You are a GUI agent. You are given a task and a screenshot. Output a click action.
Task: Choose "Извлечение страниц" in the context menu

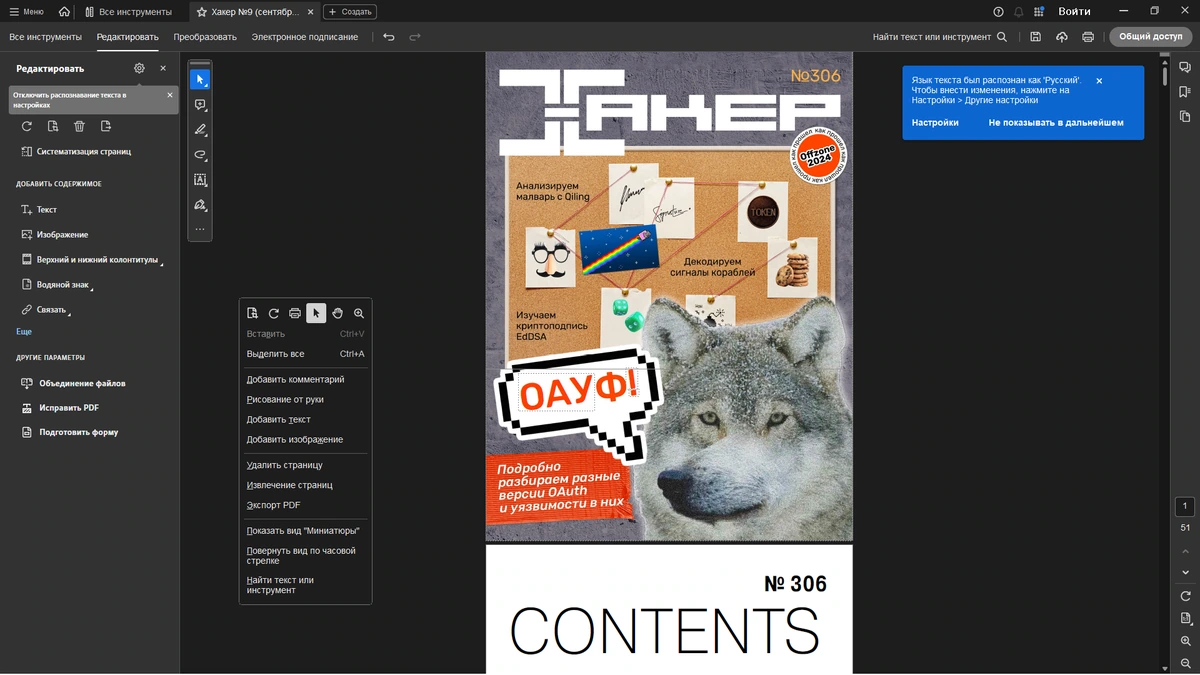pyautogui.click(x=305, y=485)
